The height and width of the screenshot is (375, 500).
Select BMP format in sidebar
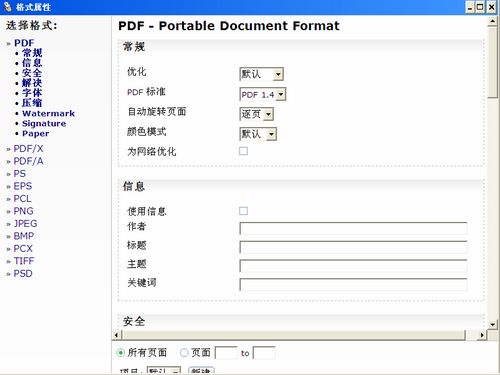coord(24,236)
